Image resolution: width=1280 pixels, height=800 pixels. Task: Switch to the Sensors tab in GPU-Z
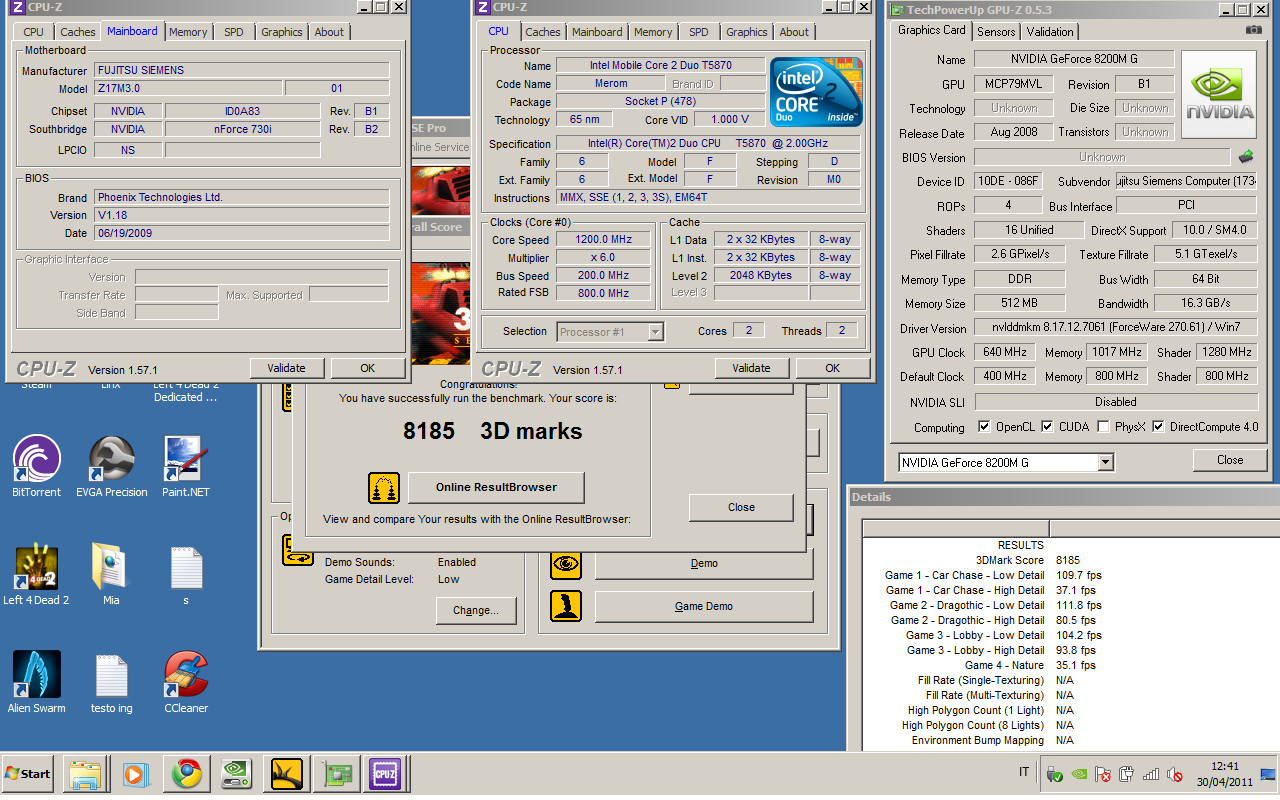click(996, 31)
